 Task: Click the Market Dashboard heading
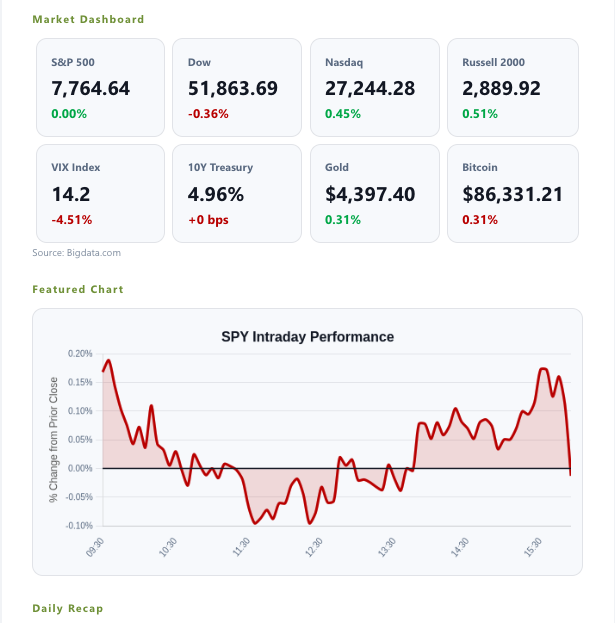coord(88,19)
